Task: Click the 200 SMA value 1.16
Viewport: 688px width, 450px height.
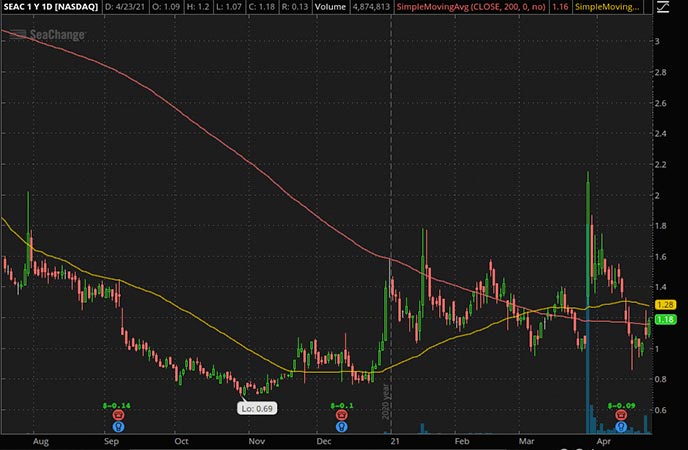Action: click(560, 7)
